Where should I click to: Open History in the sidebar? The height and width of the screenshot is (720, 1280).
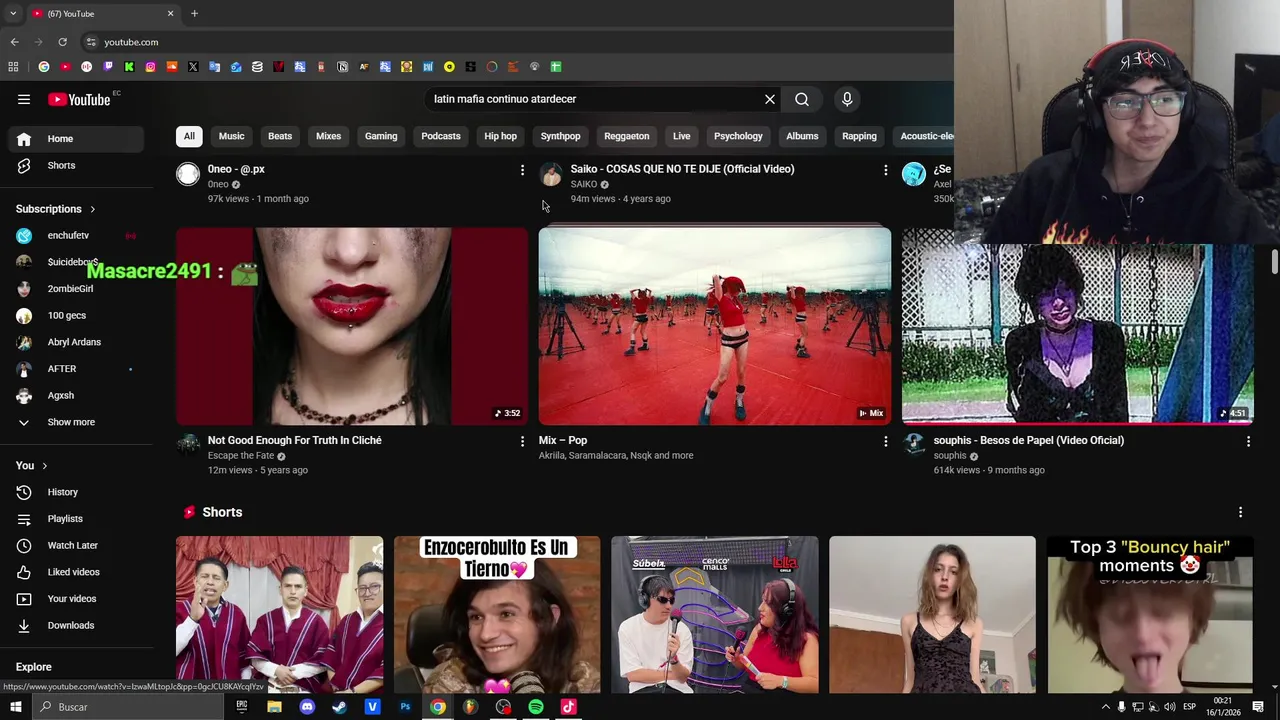(x=76, y=492)
